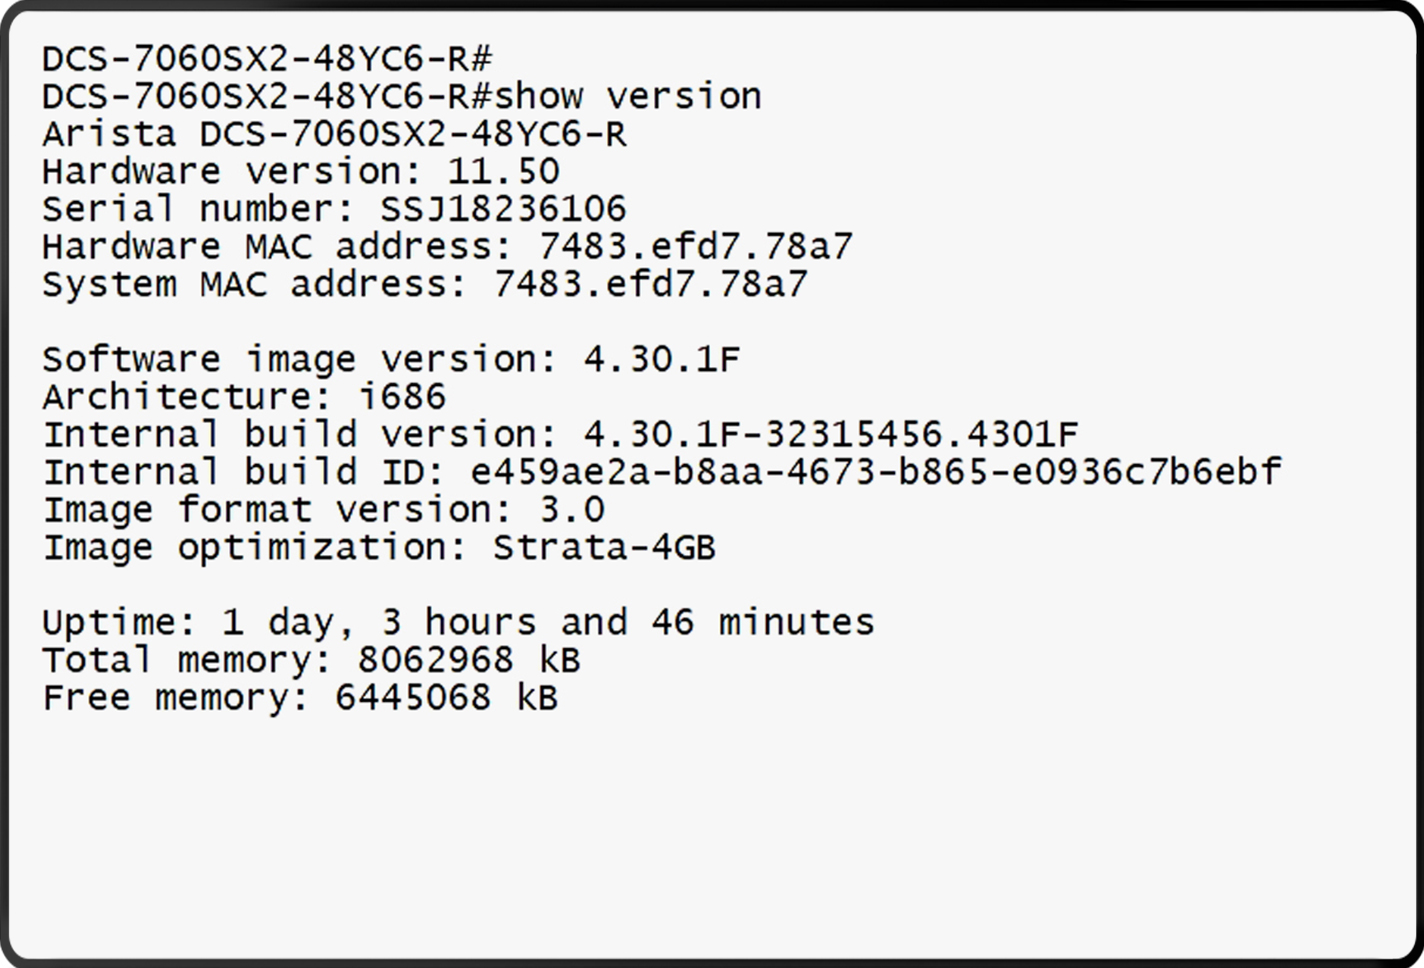Click the internal build version 4.30.1F-32315456.4301F
Image resolution: width=1424 pixels, height=968 pixels.
coord(830,435)
